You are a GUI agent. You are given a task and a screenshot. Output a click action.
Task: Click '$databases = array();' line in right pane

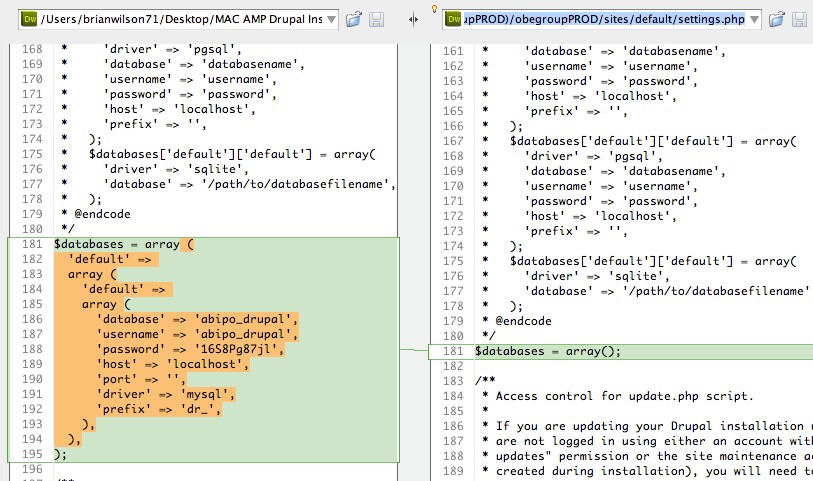[x=548, y=351]
